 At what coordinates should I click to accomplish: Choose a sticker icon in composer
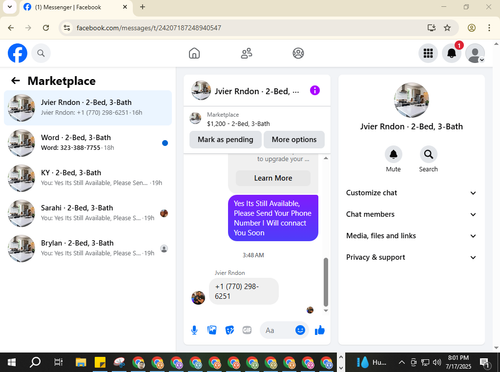230,330
